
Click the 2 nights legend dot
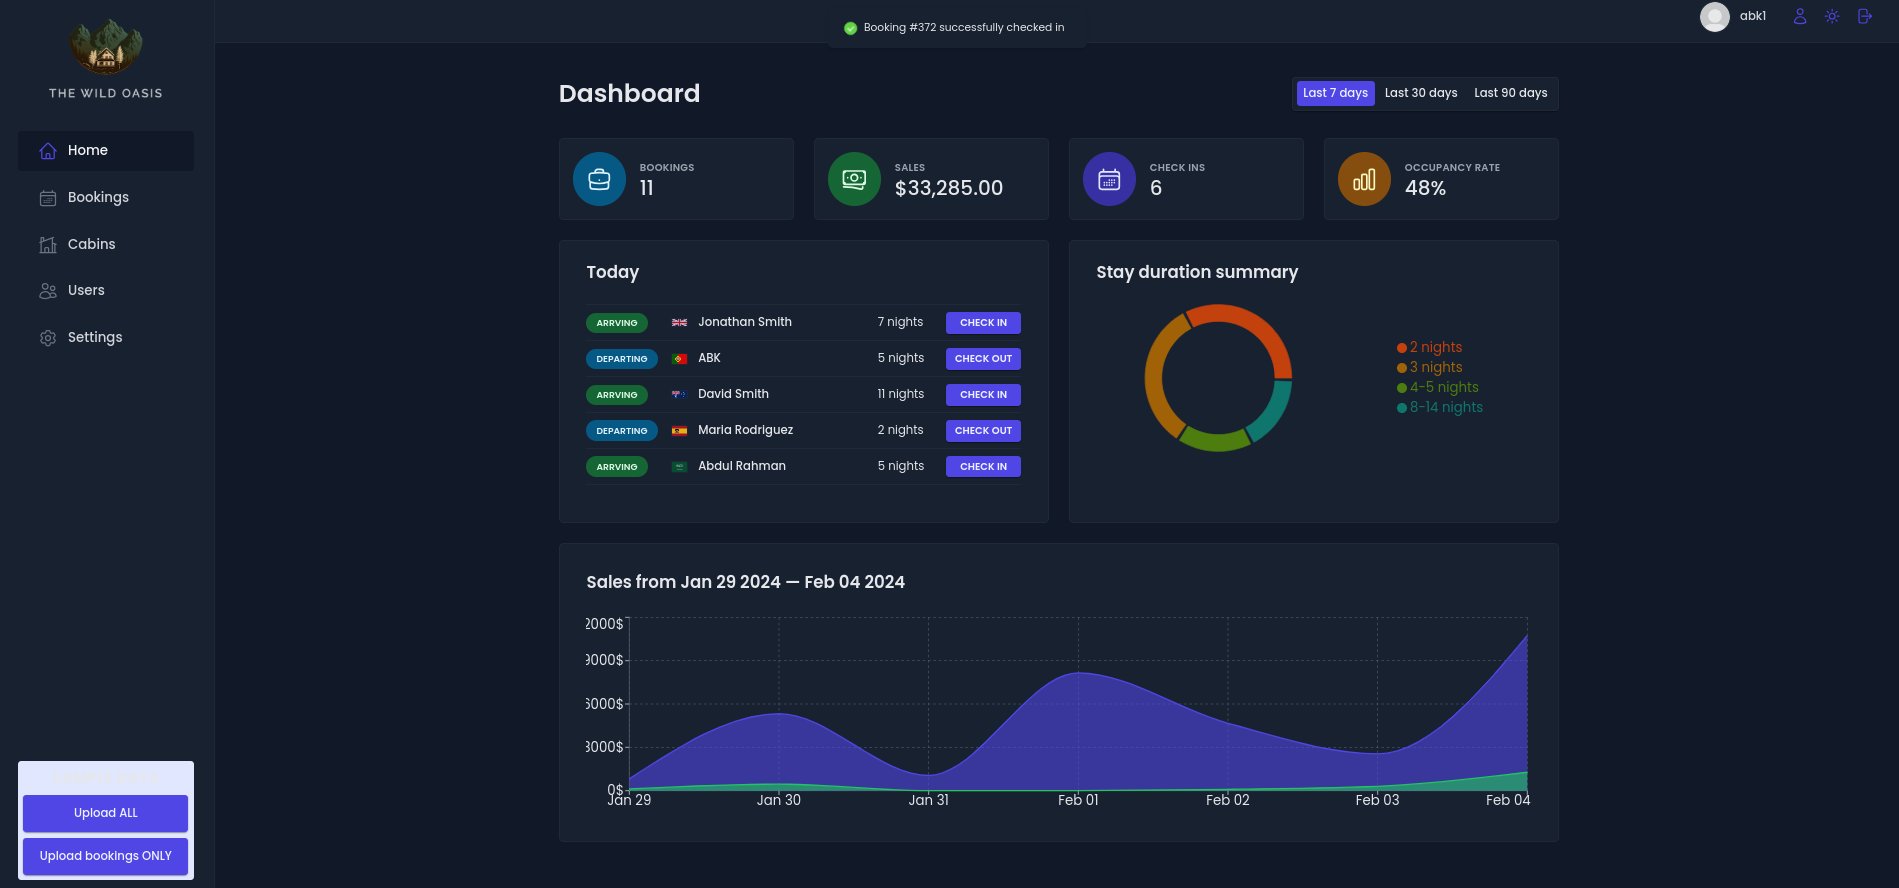[x=1402, y=348]
